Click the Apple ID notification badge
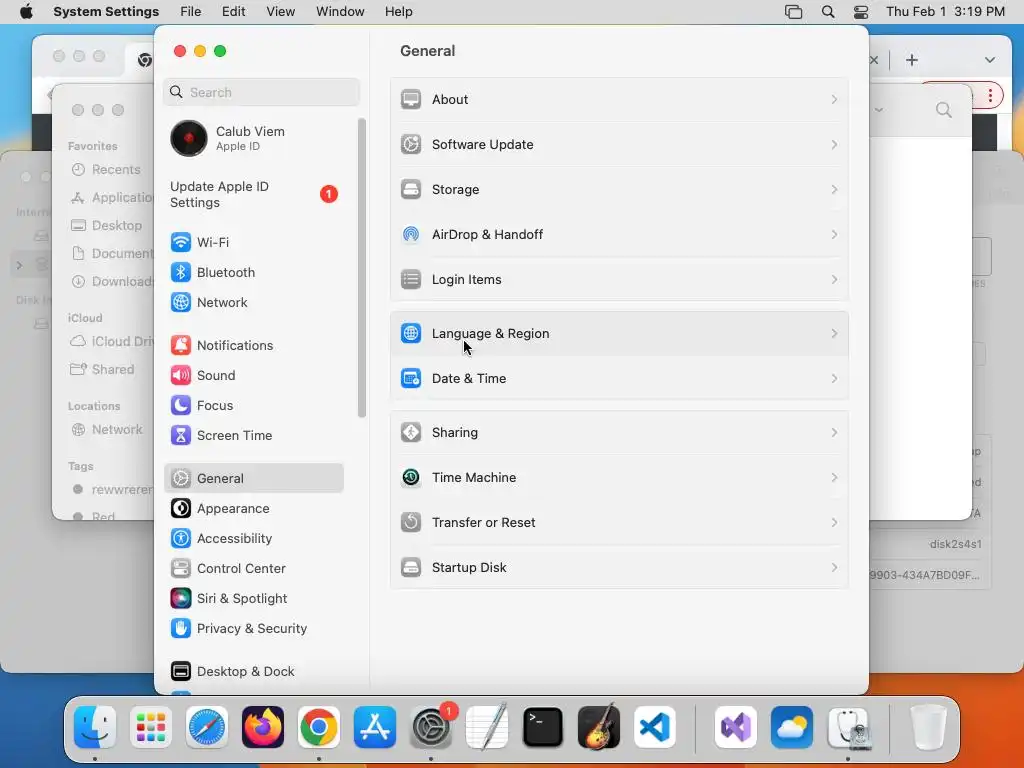The height and width of the screenshot is (768, 1024). click(328, 194)
